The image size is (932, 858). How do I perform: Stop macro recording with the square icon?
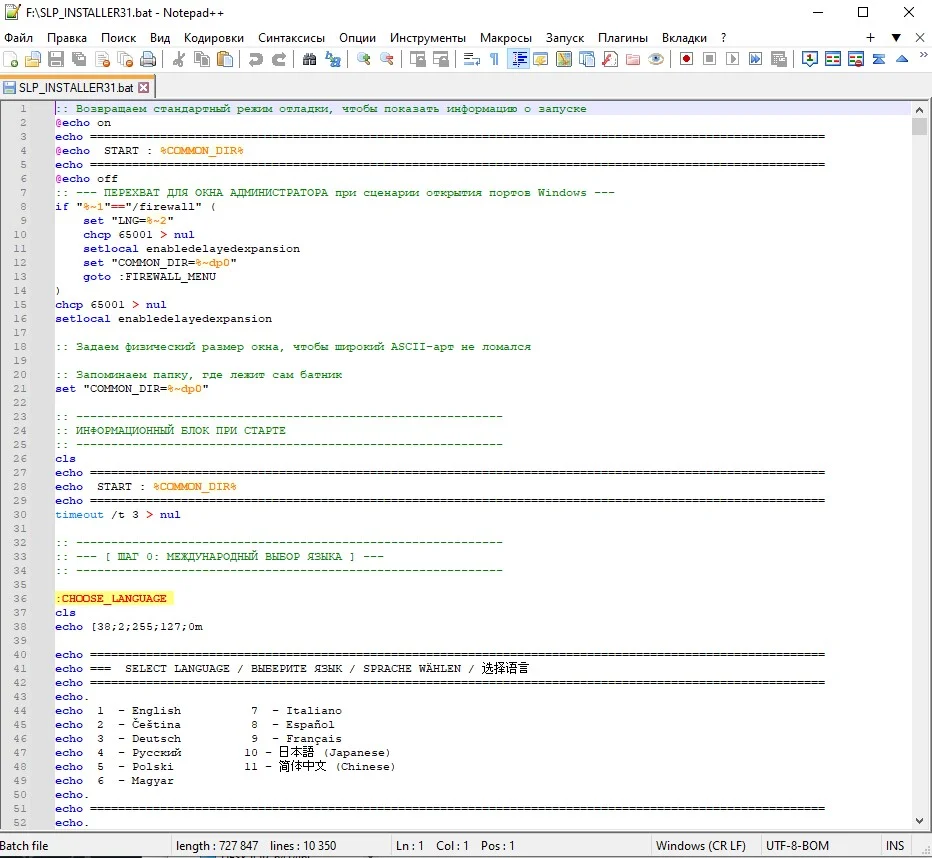[710, 59]
